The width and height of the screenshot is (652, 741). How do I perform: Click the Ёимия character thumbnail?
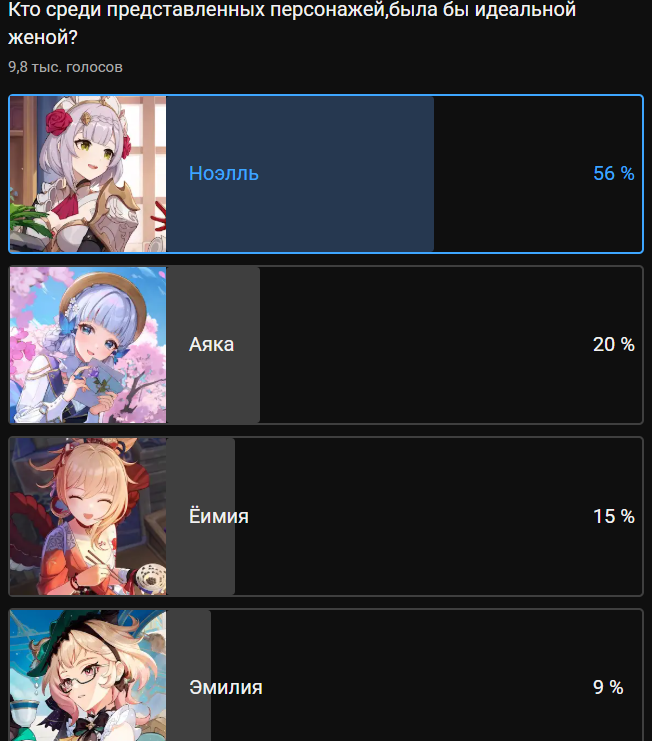click(88, 517)
